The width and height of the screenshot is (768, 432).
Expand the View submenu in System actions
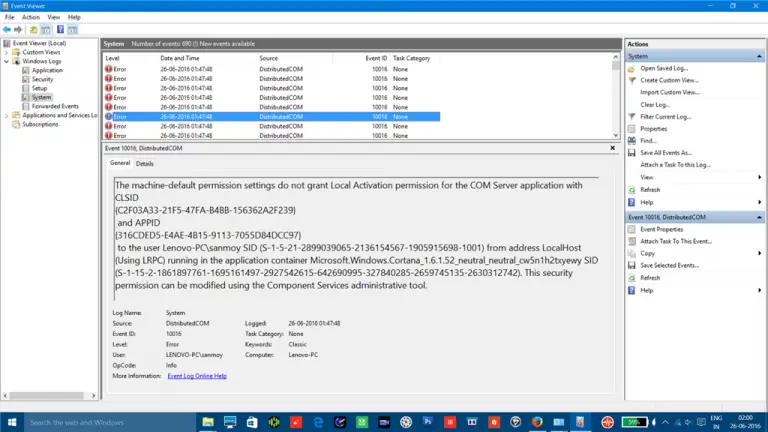pos(760,177)
